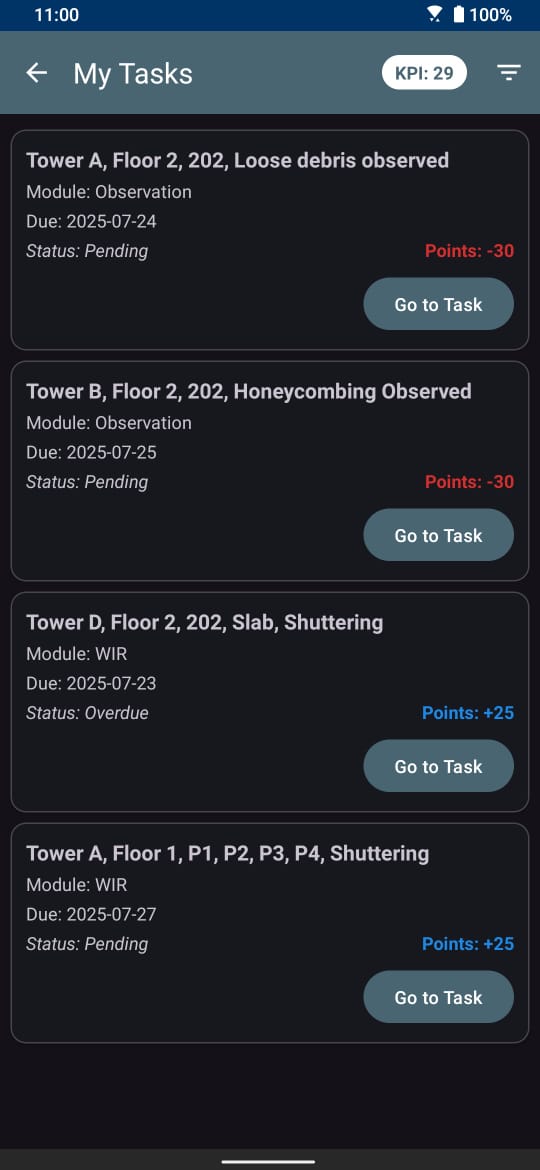540x1170 pixels.
Task: Go to Task for Loose debris observed
Action: click(x=439, y=304)
